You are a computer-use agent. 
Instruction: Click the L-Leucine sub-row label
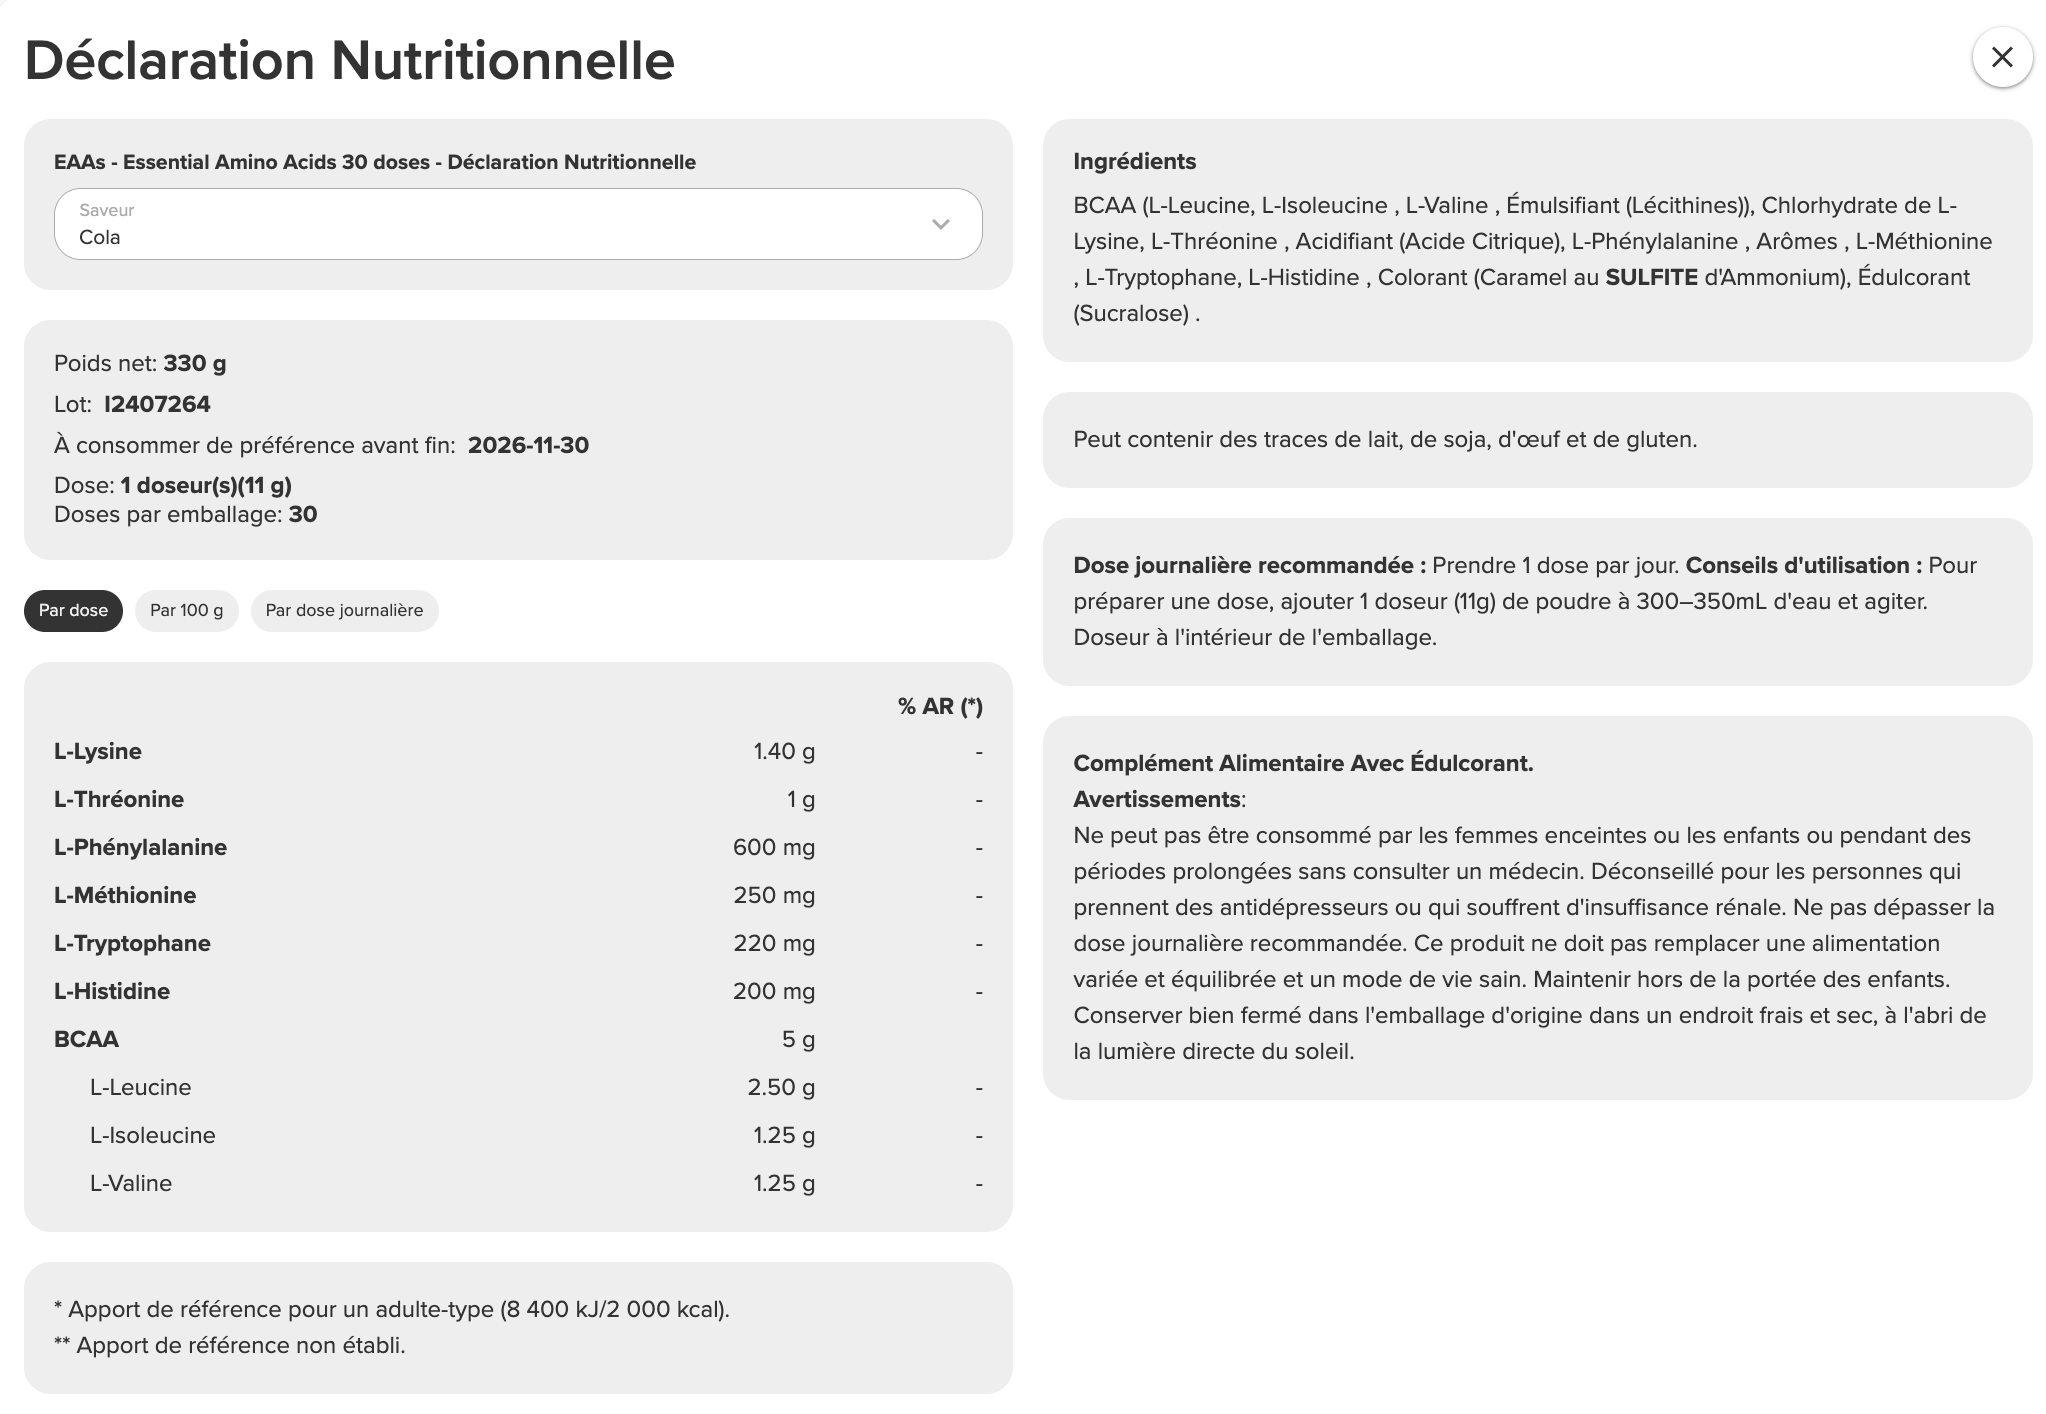(140, 1088)
